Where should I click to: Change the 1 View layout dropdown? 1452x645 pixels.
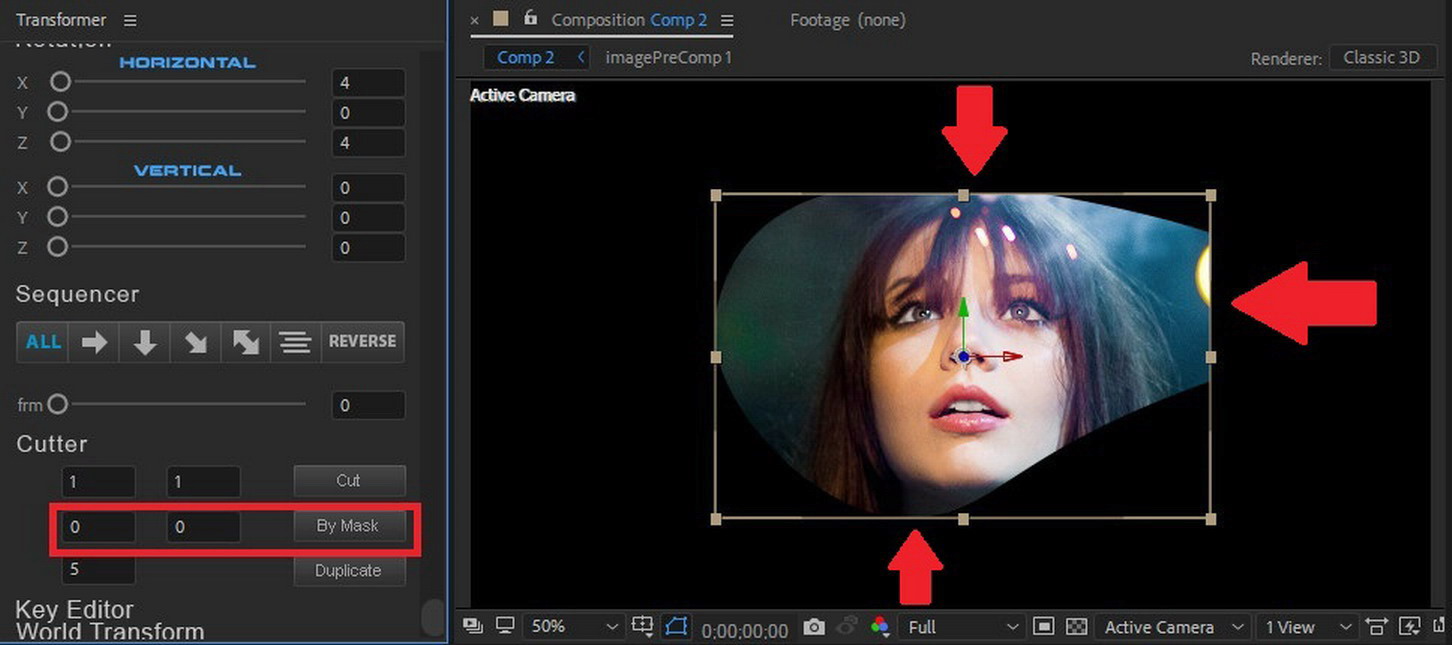coord(1303,627)
